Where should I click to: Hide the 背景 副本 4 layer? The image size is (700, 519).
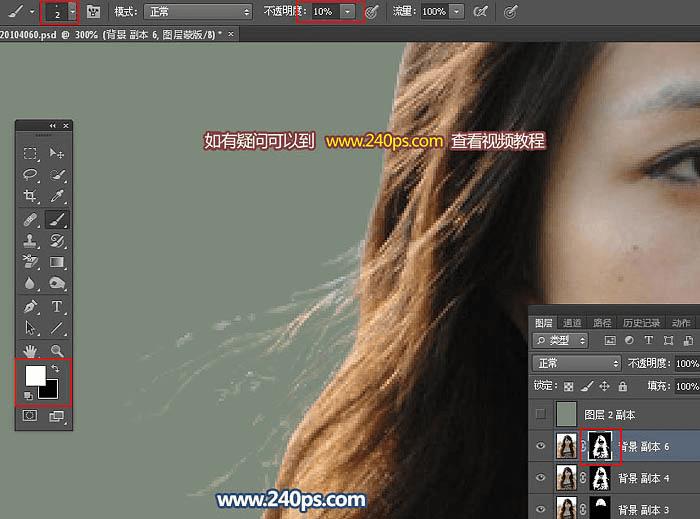541,477
